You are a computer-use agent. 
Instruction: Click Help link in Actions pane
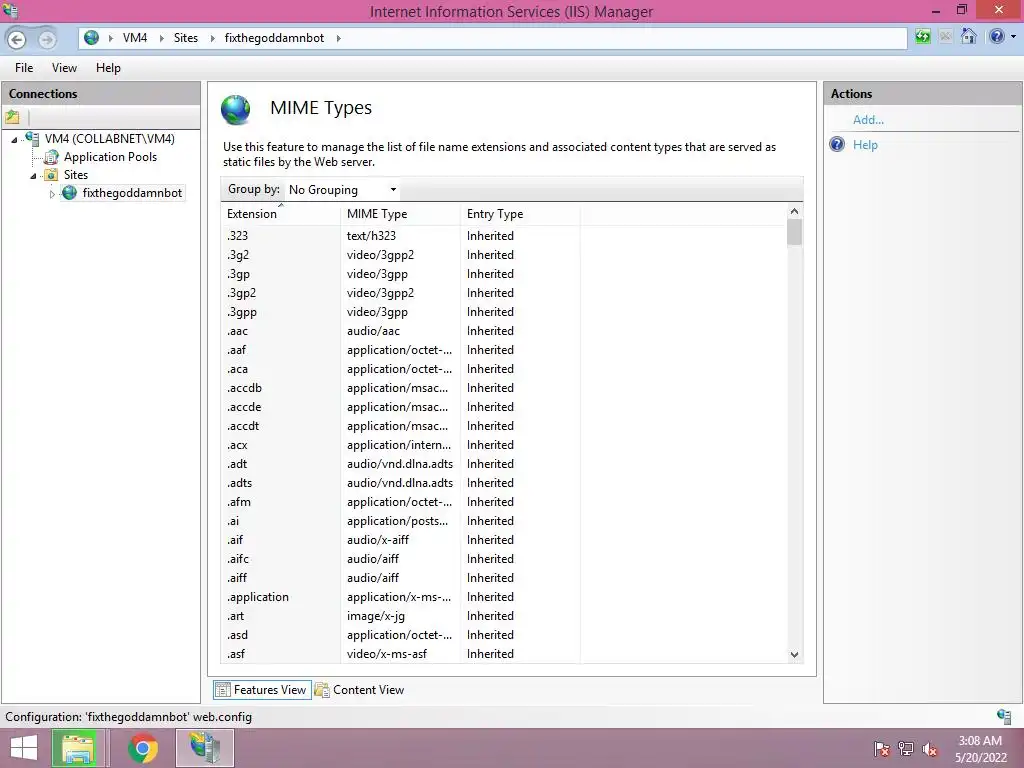(x=865, y=145)
